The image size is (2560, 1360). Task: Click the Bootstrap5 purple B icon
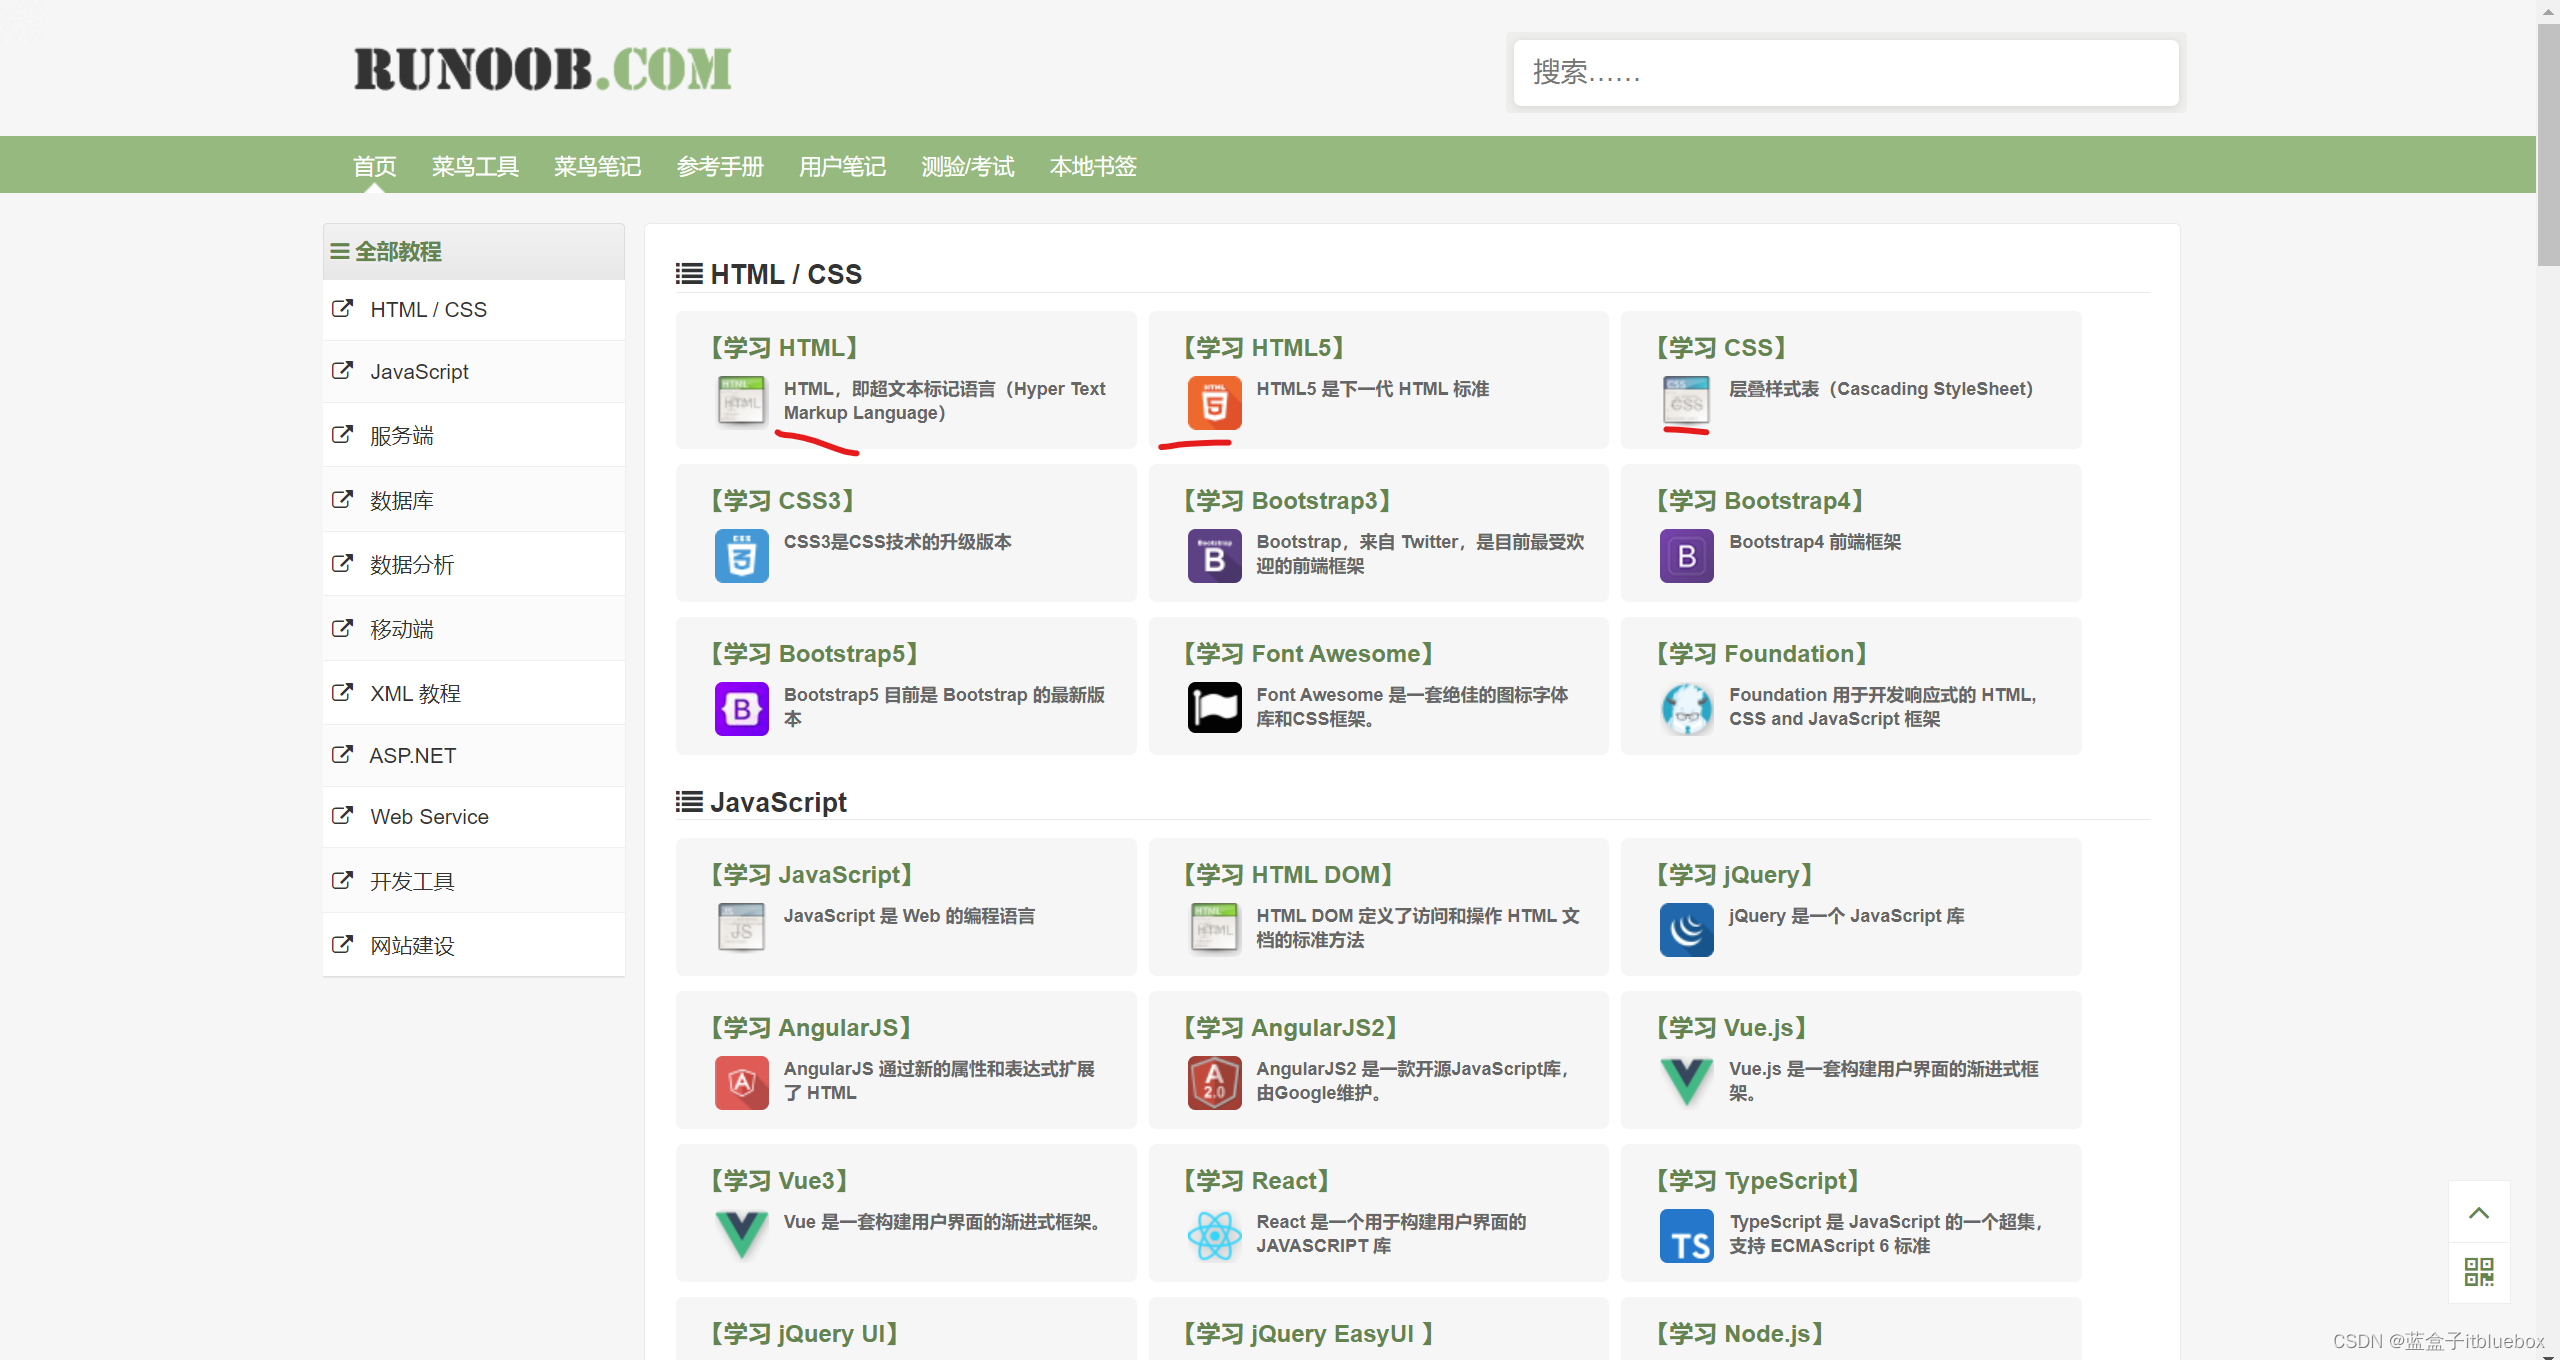coord(741,709)
